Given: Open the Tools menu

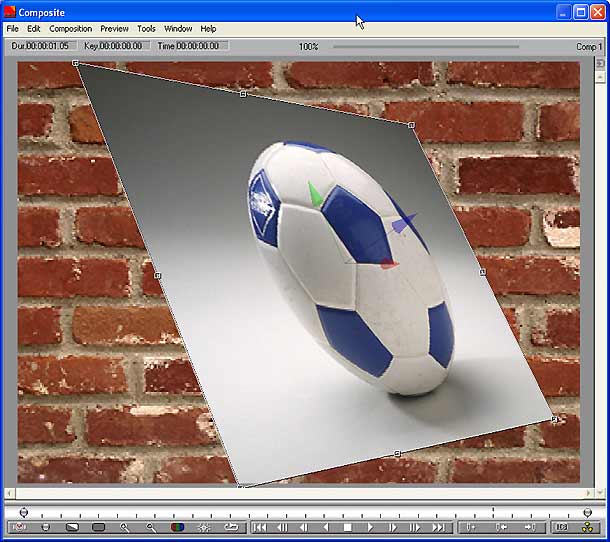Looking at the screenshot, I should point(146,29).
